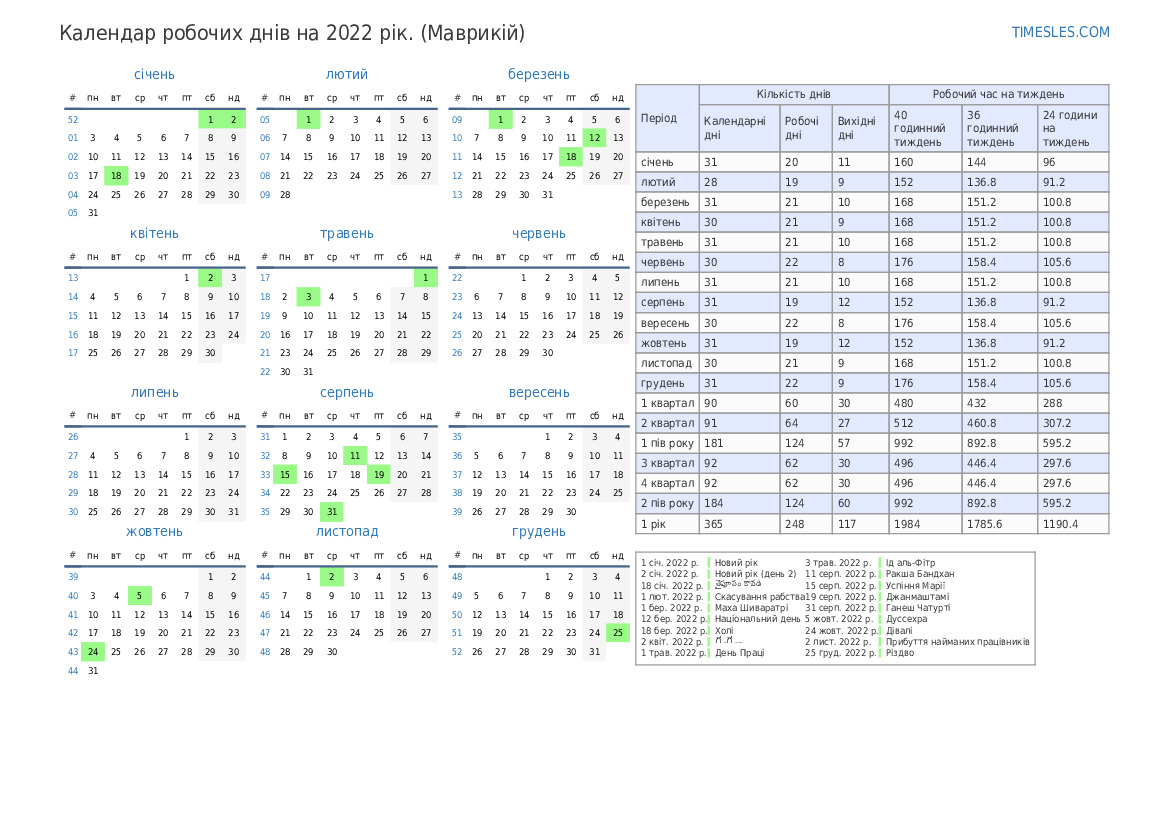This screenshot has width=1169, height=827.
Task: Click the '1 пів року' row label
Action: tap(667, 444)
